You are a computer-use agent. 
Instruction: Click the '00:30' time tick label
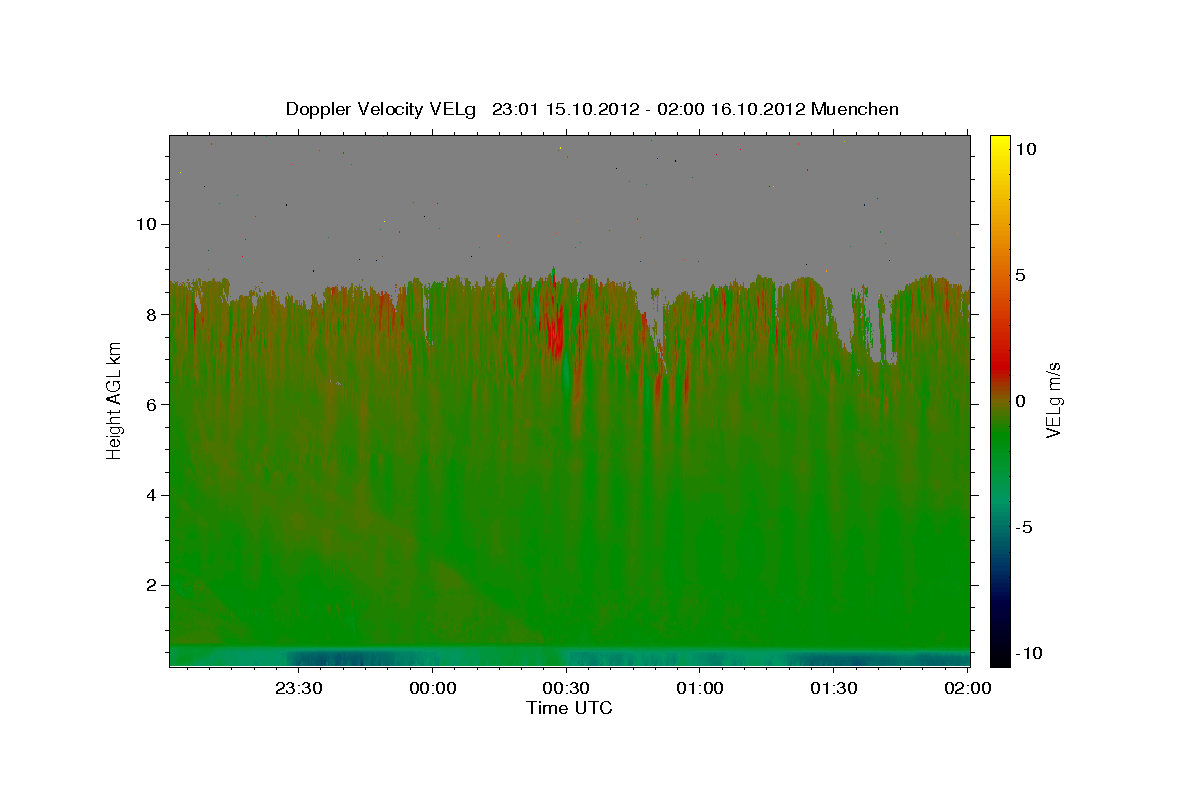tap(566, 689)
